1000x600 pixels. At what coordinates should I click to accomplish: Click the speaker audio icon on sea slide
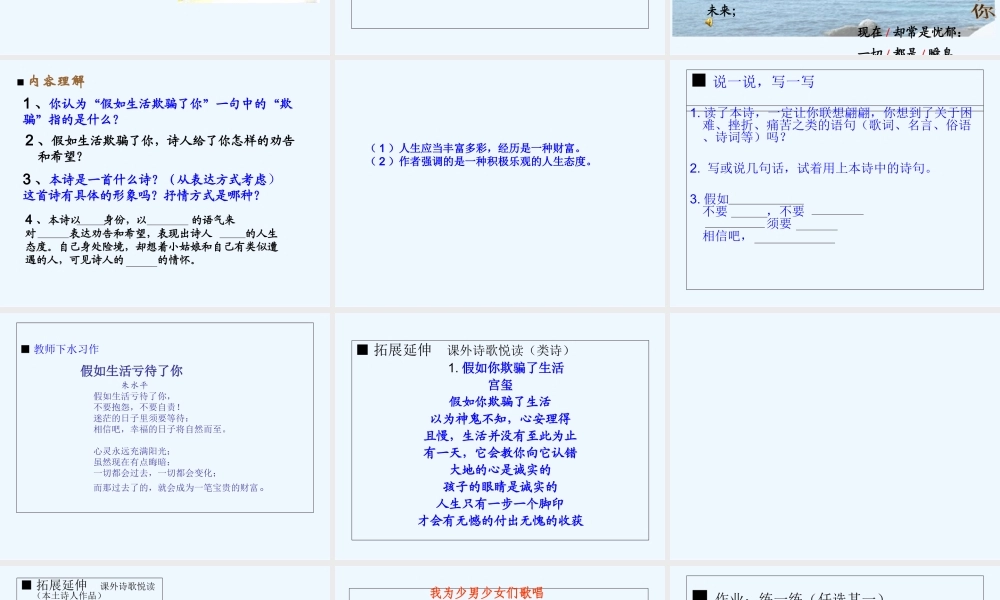click(x=709, y=22)
